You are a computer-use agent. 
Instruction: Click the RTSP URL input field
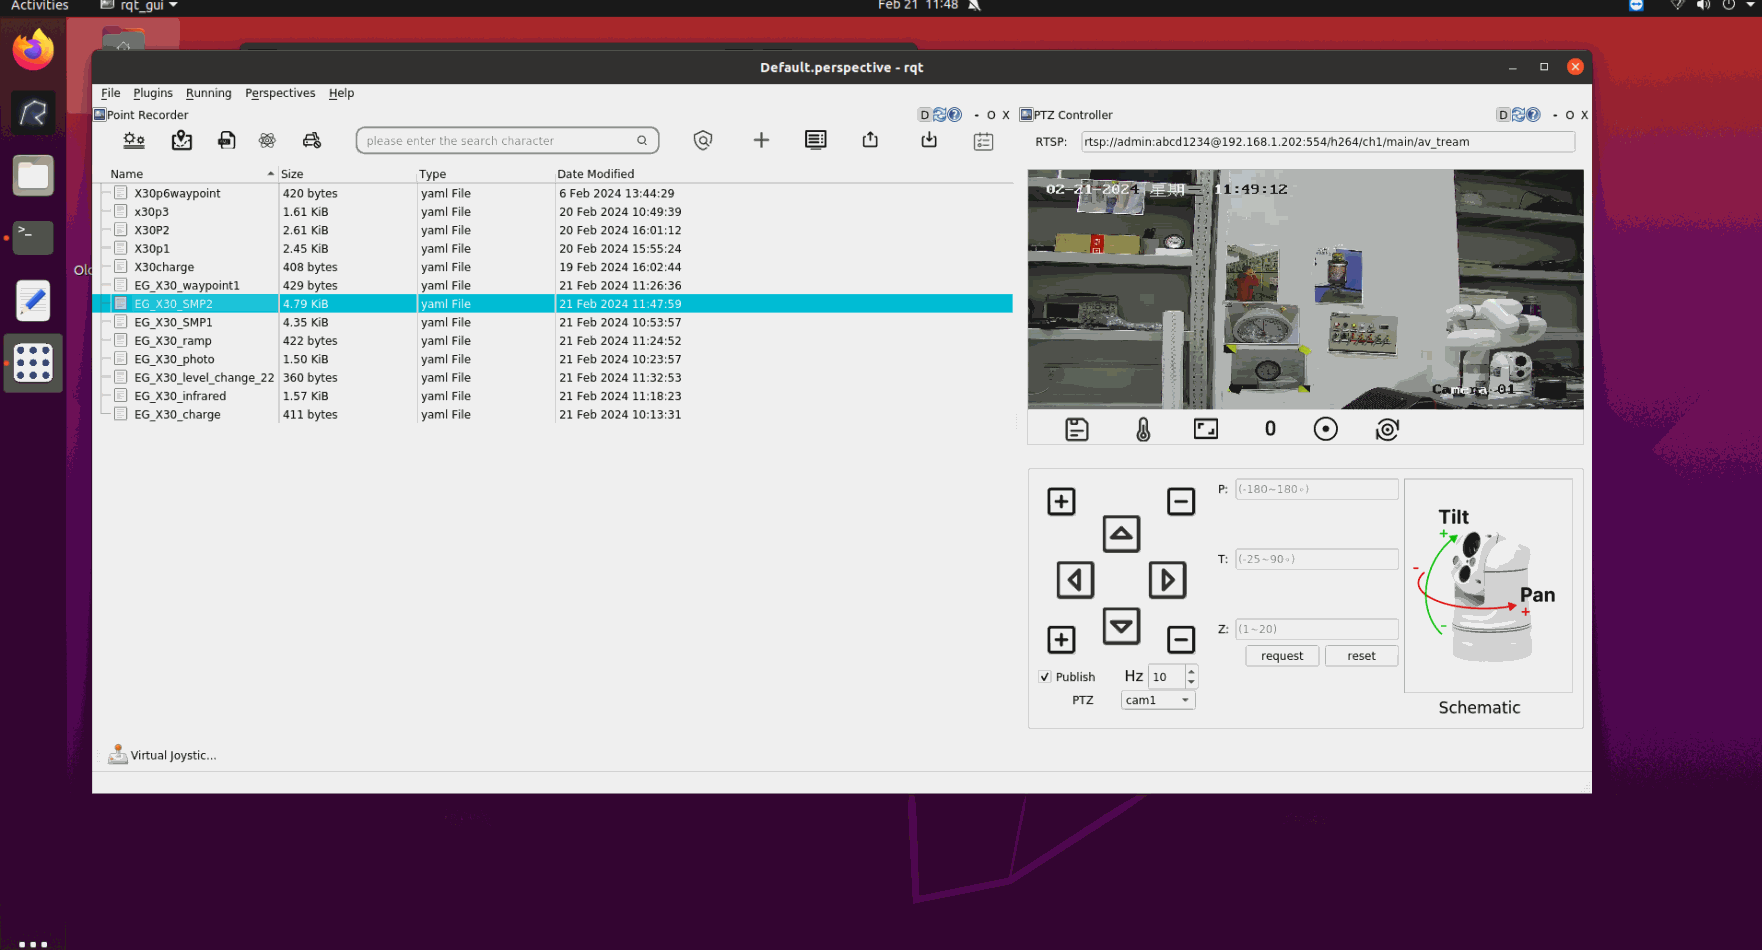click(x=1327, y=142)
